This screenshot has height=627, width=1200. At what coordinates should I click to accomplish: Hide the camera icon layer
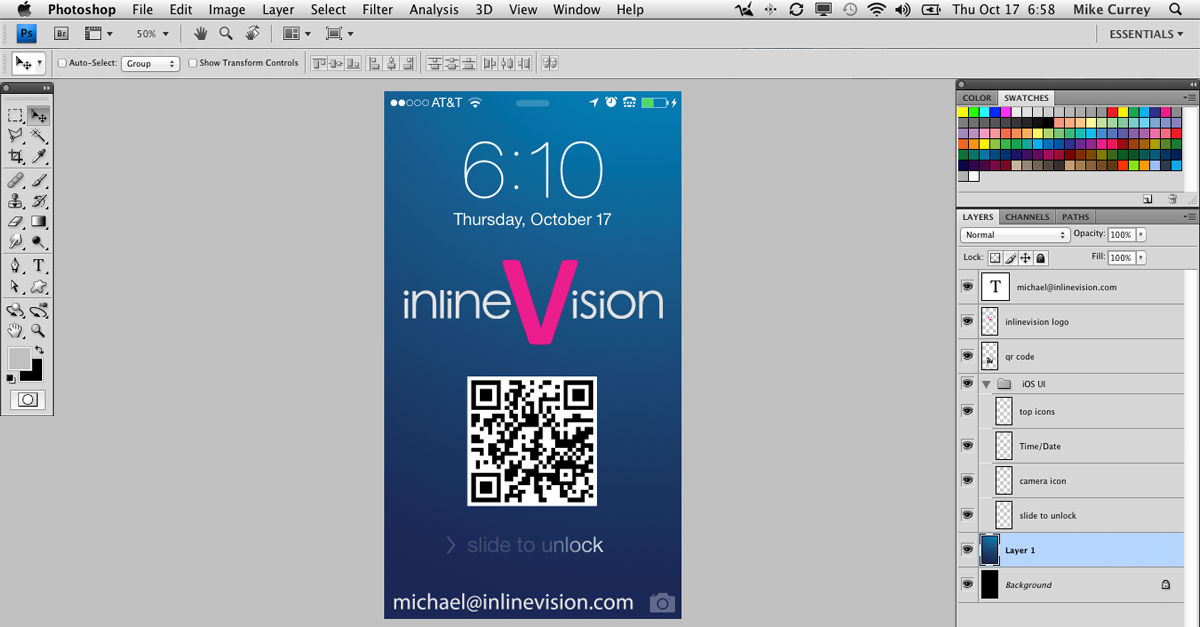[x=967, y=481]
